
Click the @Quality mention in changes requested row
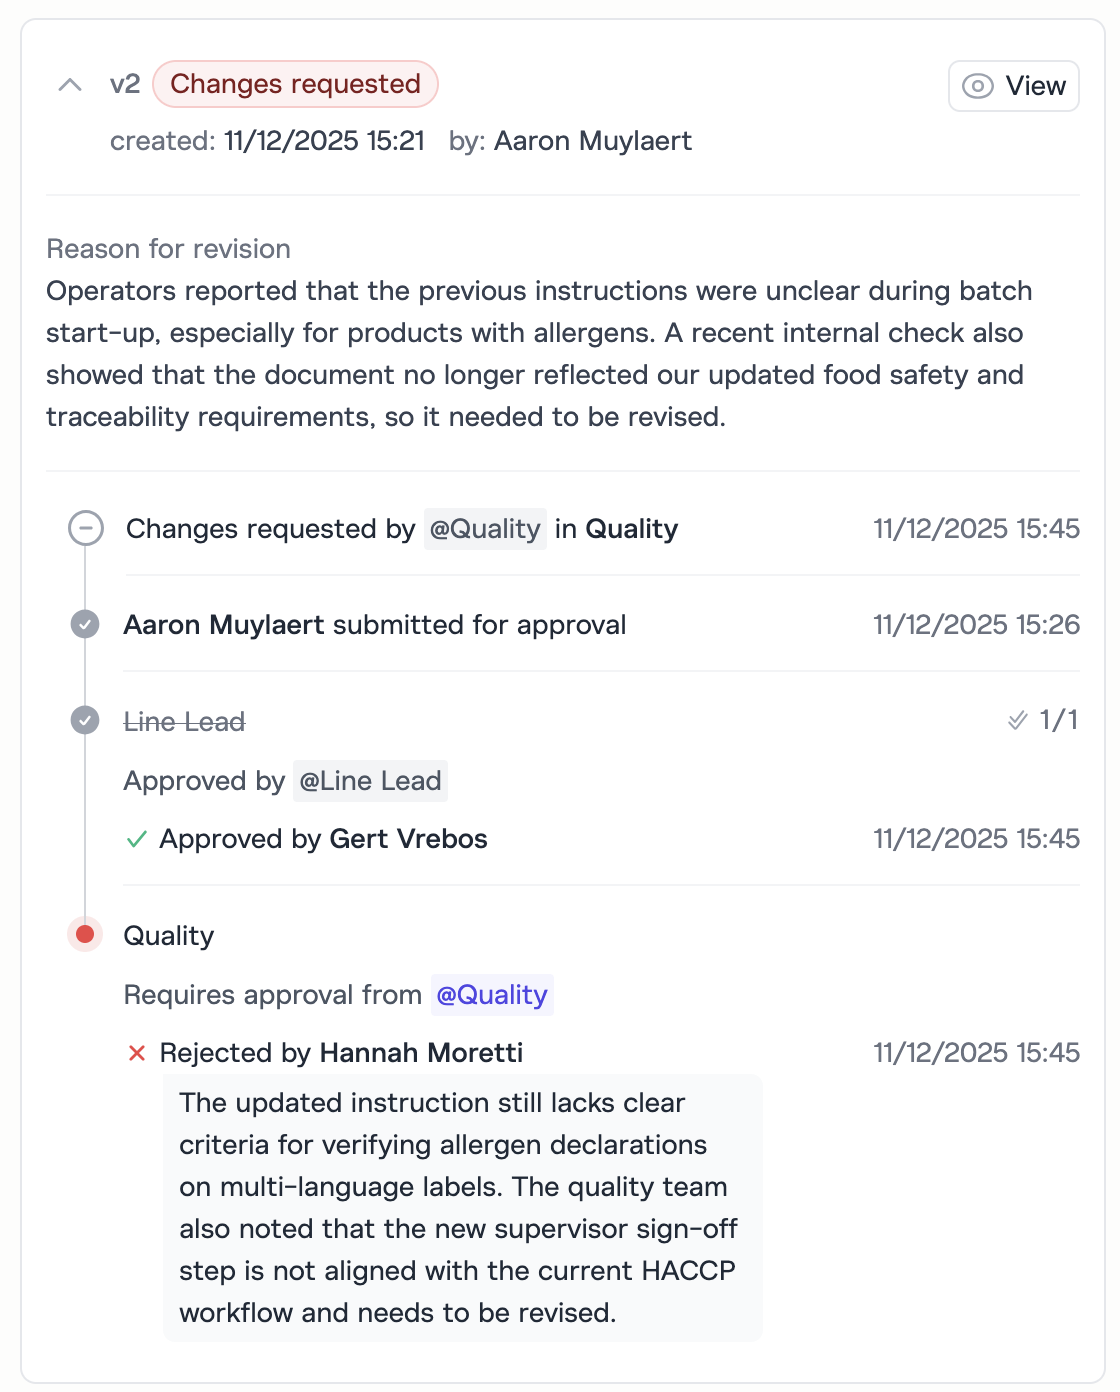pos(485,529)
